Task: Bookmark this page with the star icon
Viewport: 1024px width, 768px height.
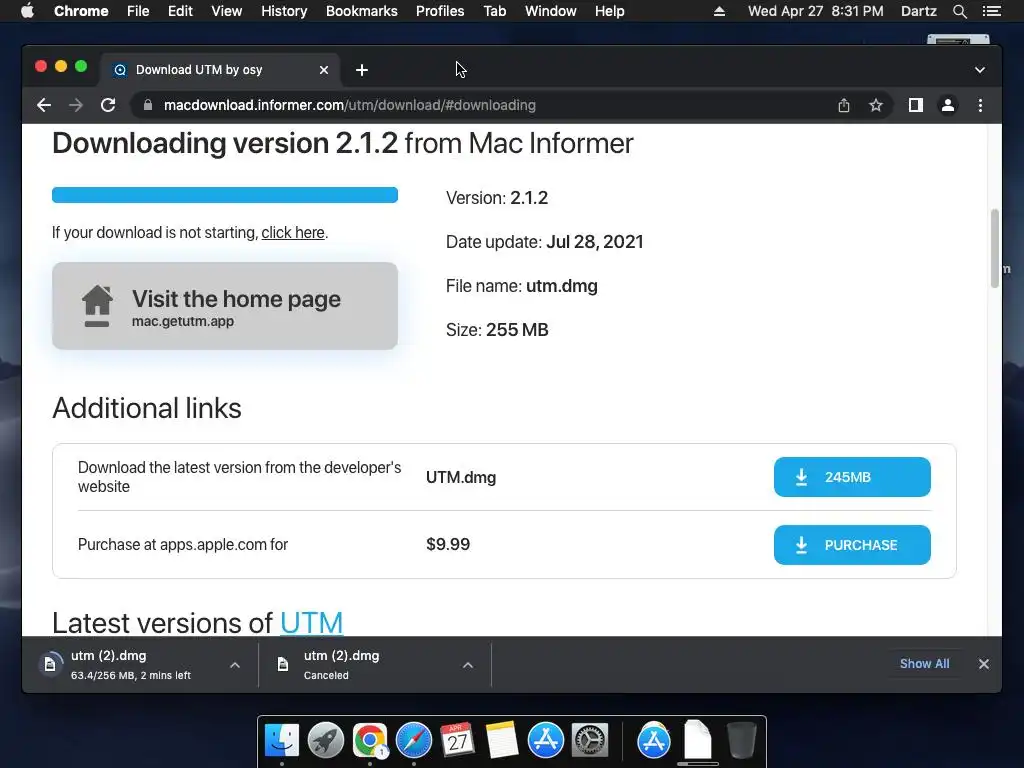Action: [876, 105]
